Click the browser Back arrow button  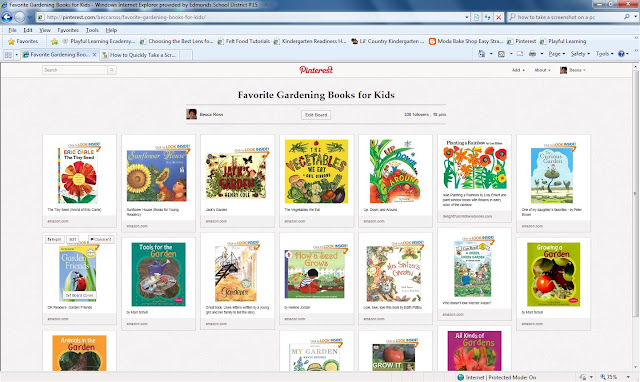pyautogui.click(x=7, y=17)
